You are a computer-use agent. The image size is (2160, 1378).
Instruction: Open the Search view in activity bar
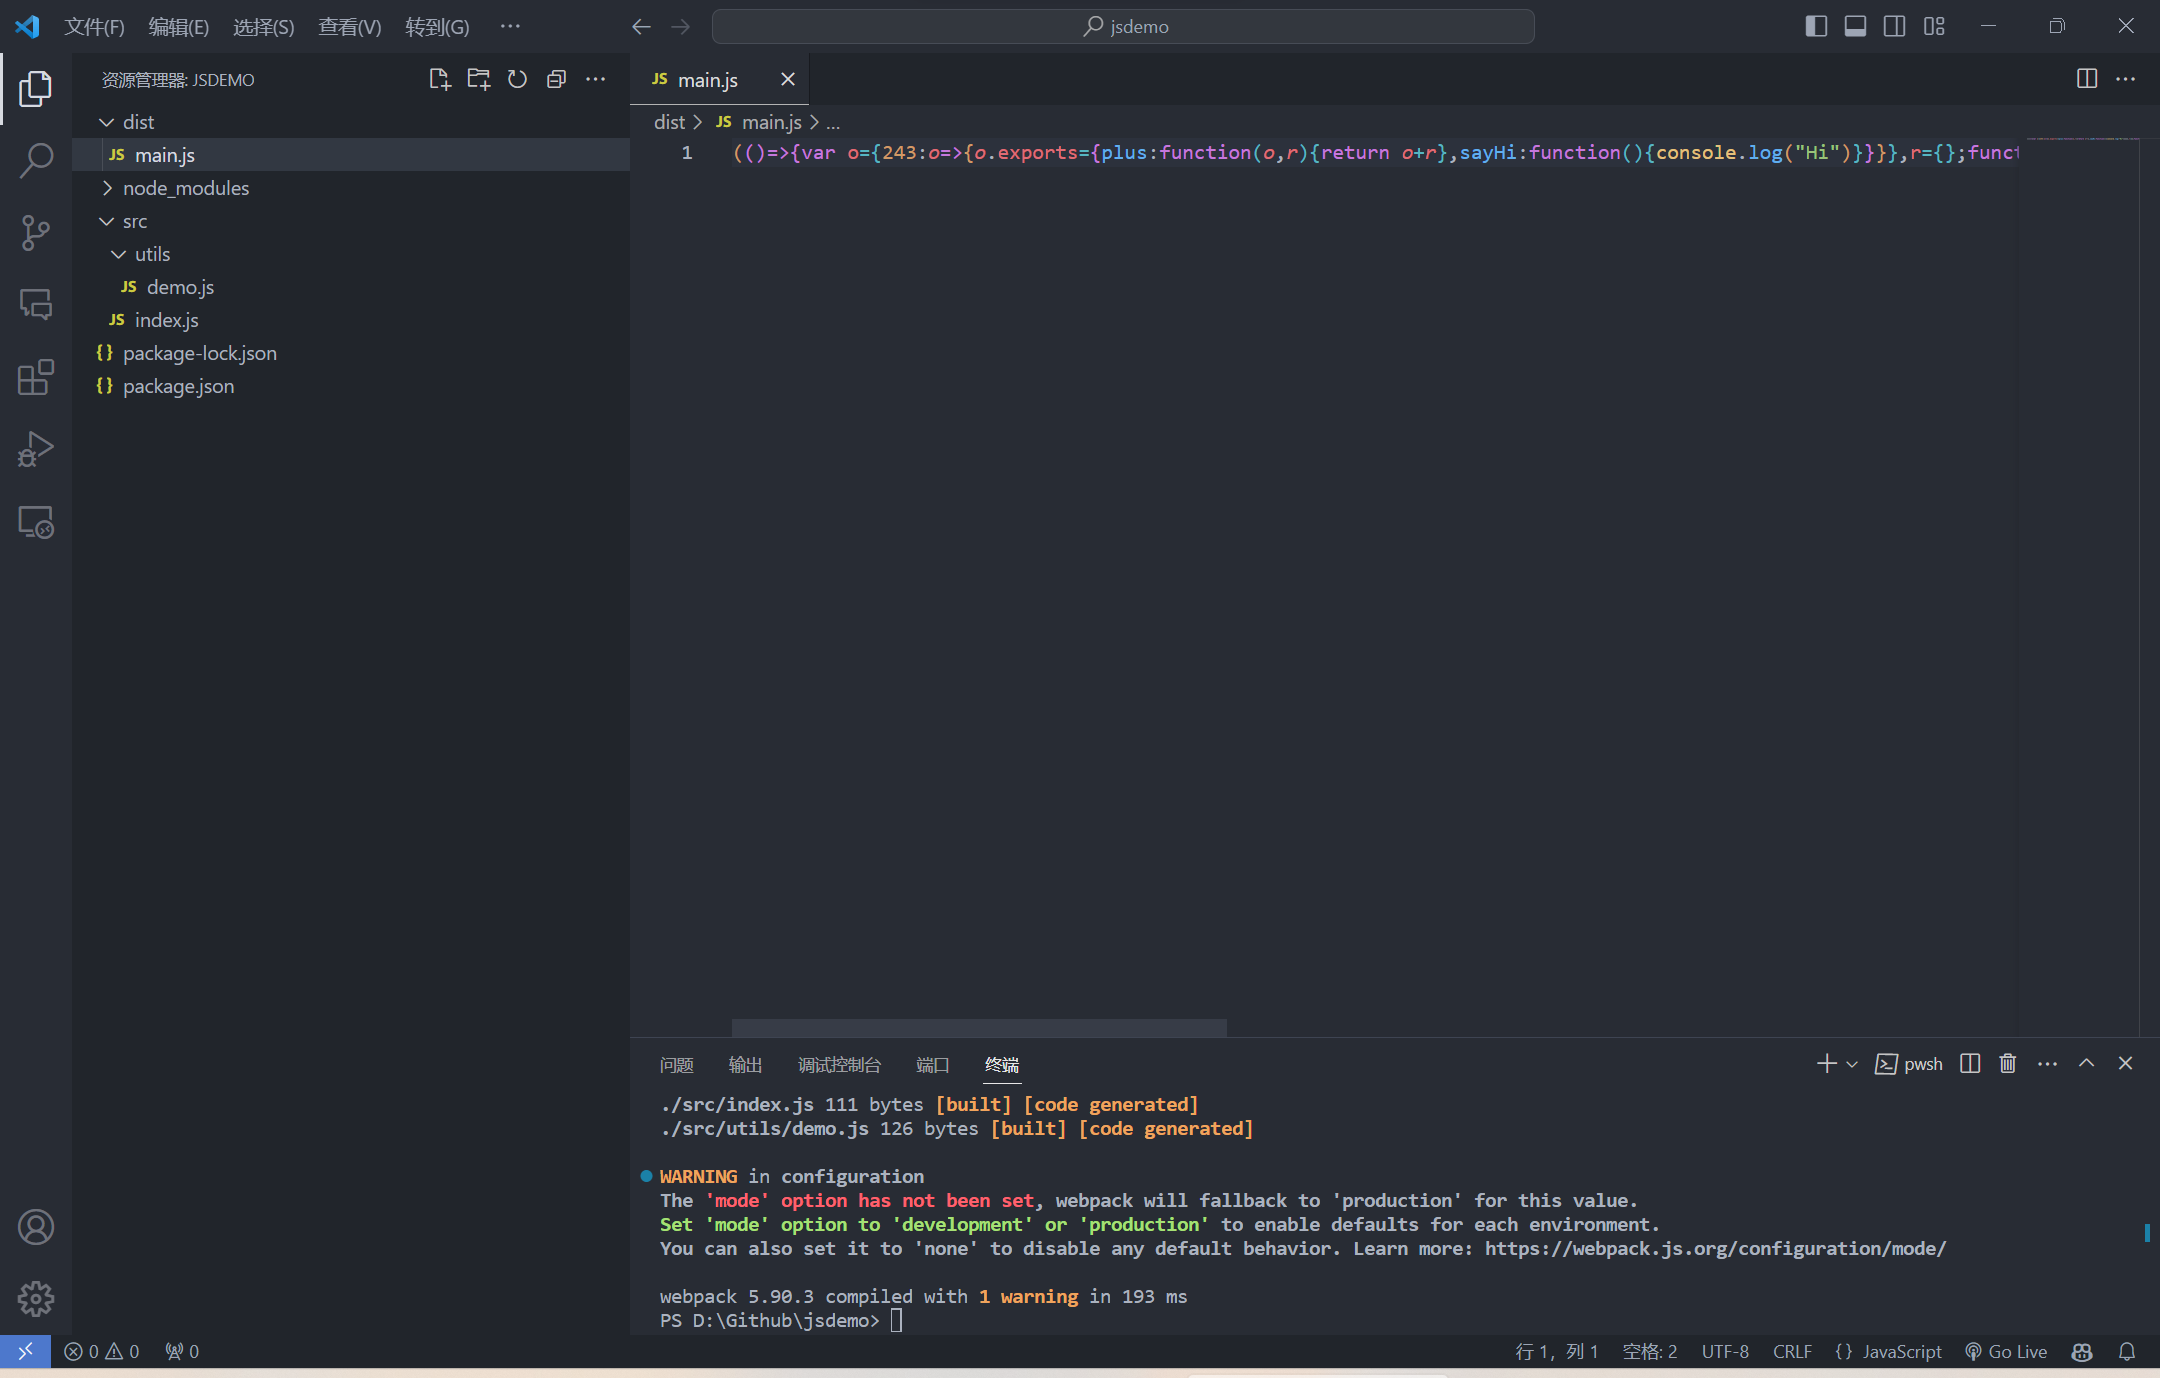[x=36, y=160]
